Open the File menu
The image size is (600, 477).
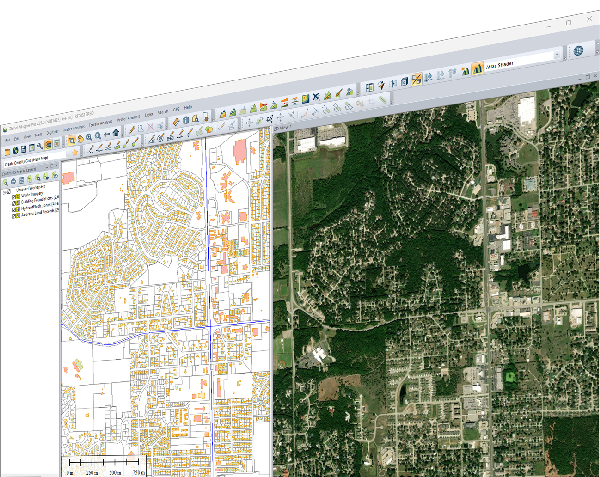coord(8,140)
